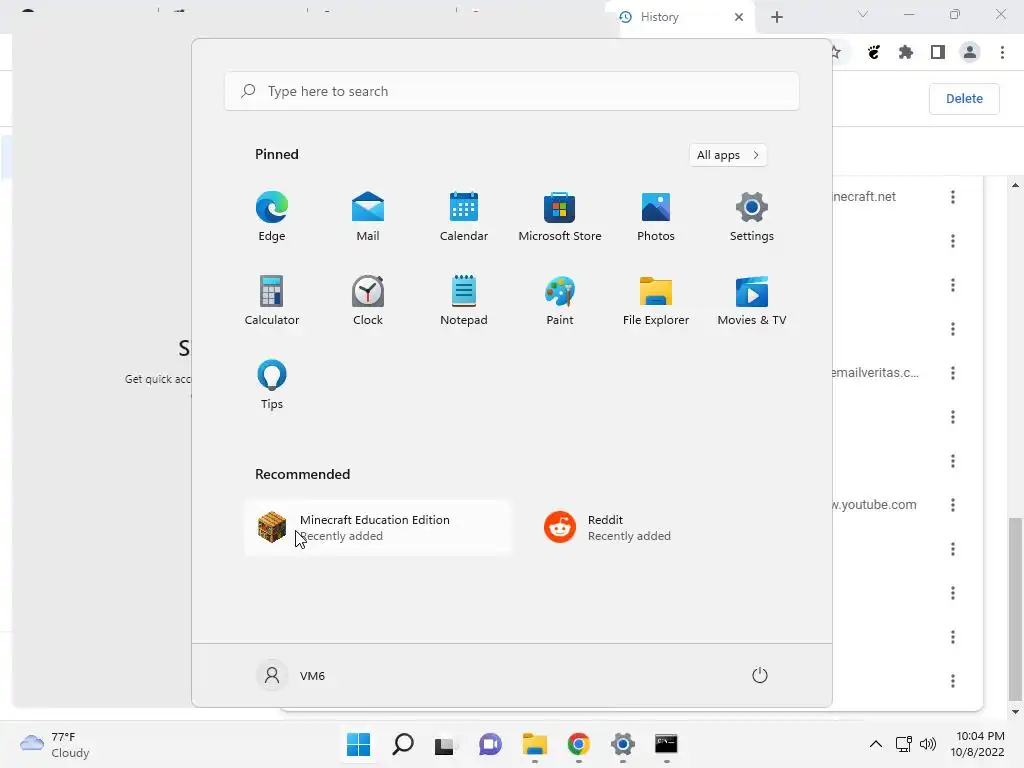Image resolution: width=1024 pixels, height=768 pixels.
Task: Open the clock showing 10:04 PM
Action: pos(977,744)
